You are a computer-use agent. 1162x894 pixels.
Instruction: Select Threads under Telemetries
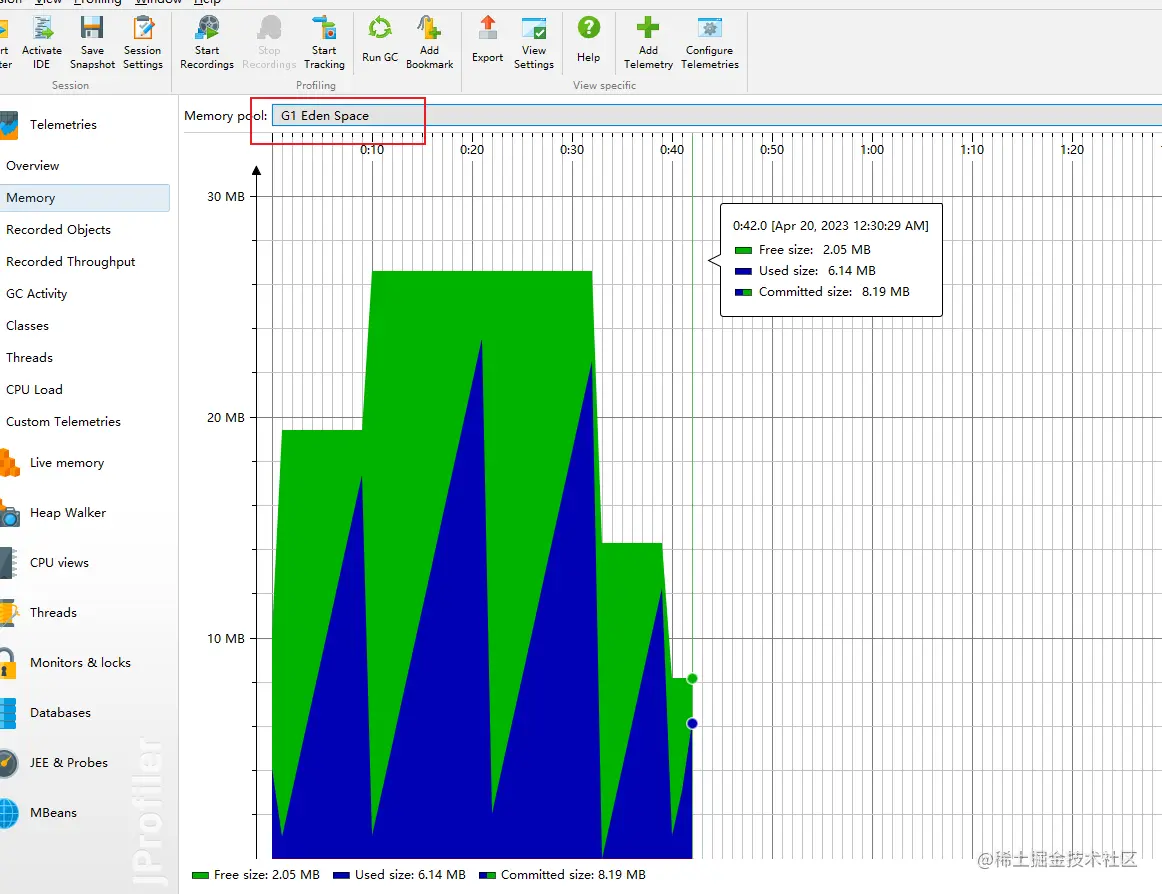pos(30,357)
